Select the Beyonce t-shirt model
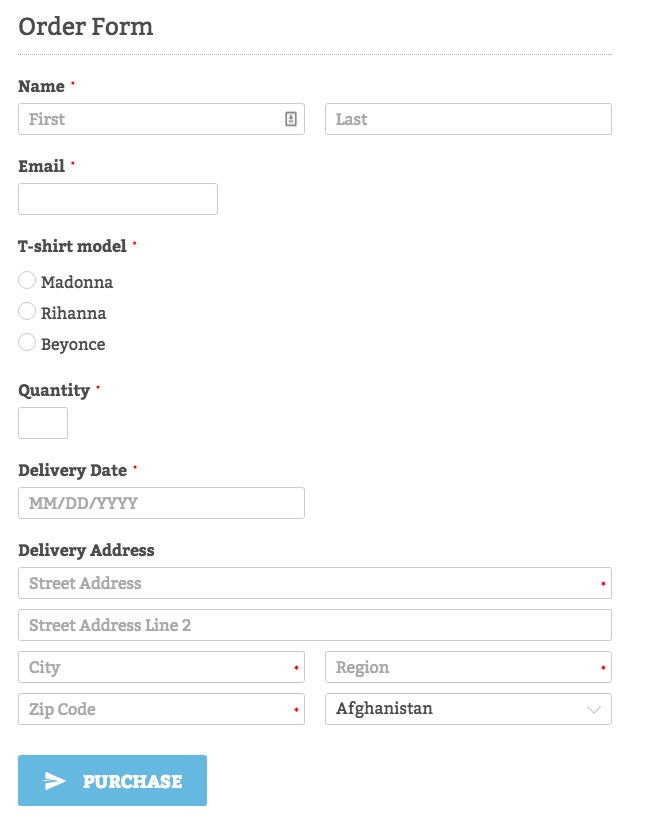This screenshot has width=663, height=816. pos(27,343)
